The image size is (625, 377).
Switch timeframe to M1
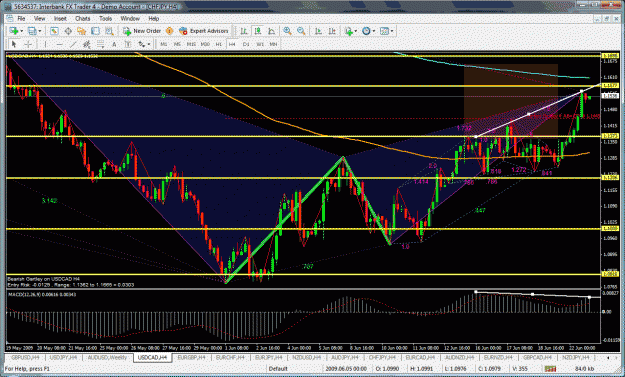[164, 44]
